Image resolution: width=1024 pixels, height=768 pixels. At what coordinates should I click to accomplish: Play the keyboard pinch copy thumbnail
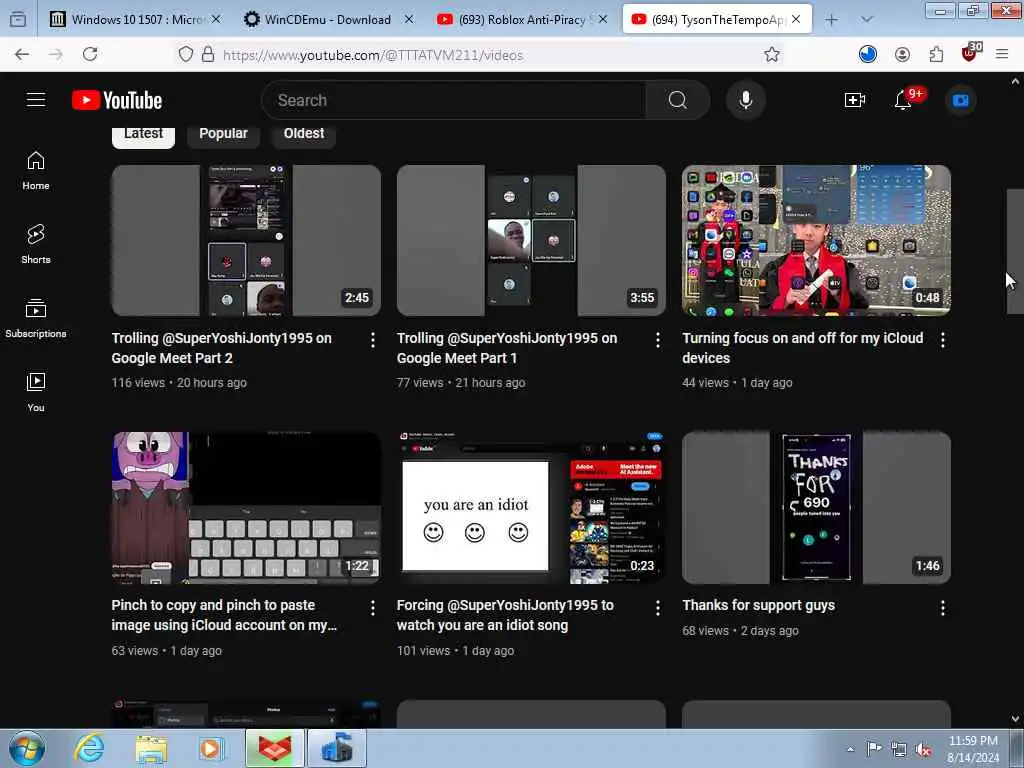tap(246, 507)
